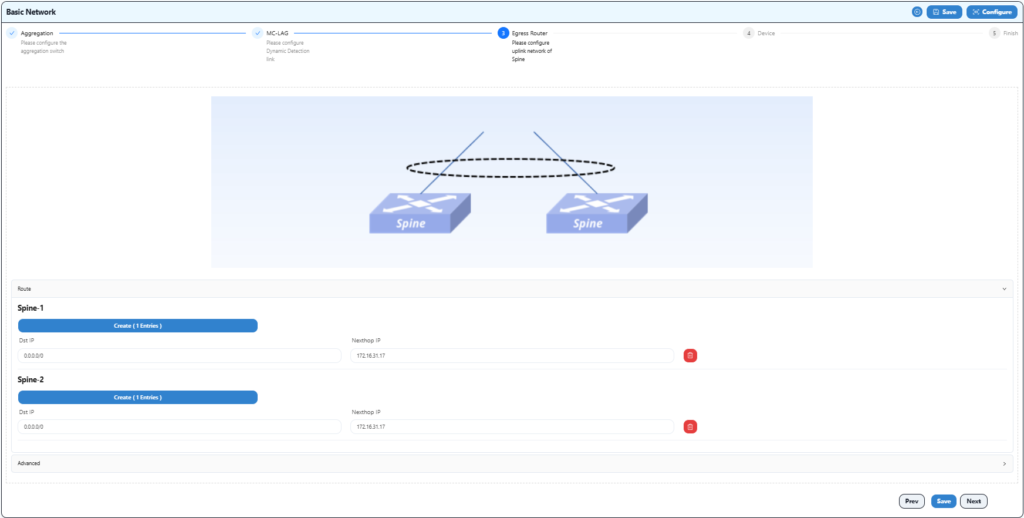
Task: Delete the Spine-2 route entry
Action: (690, 427)
